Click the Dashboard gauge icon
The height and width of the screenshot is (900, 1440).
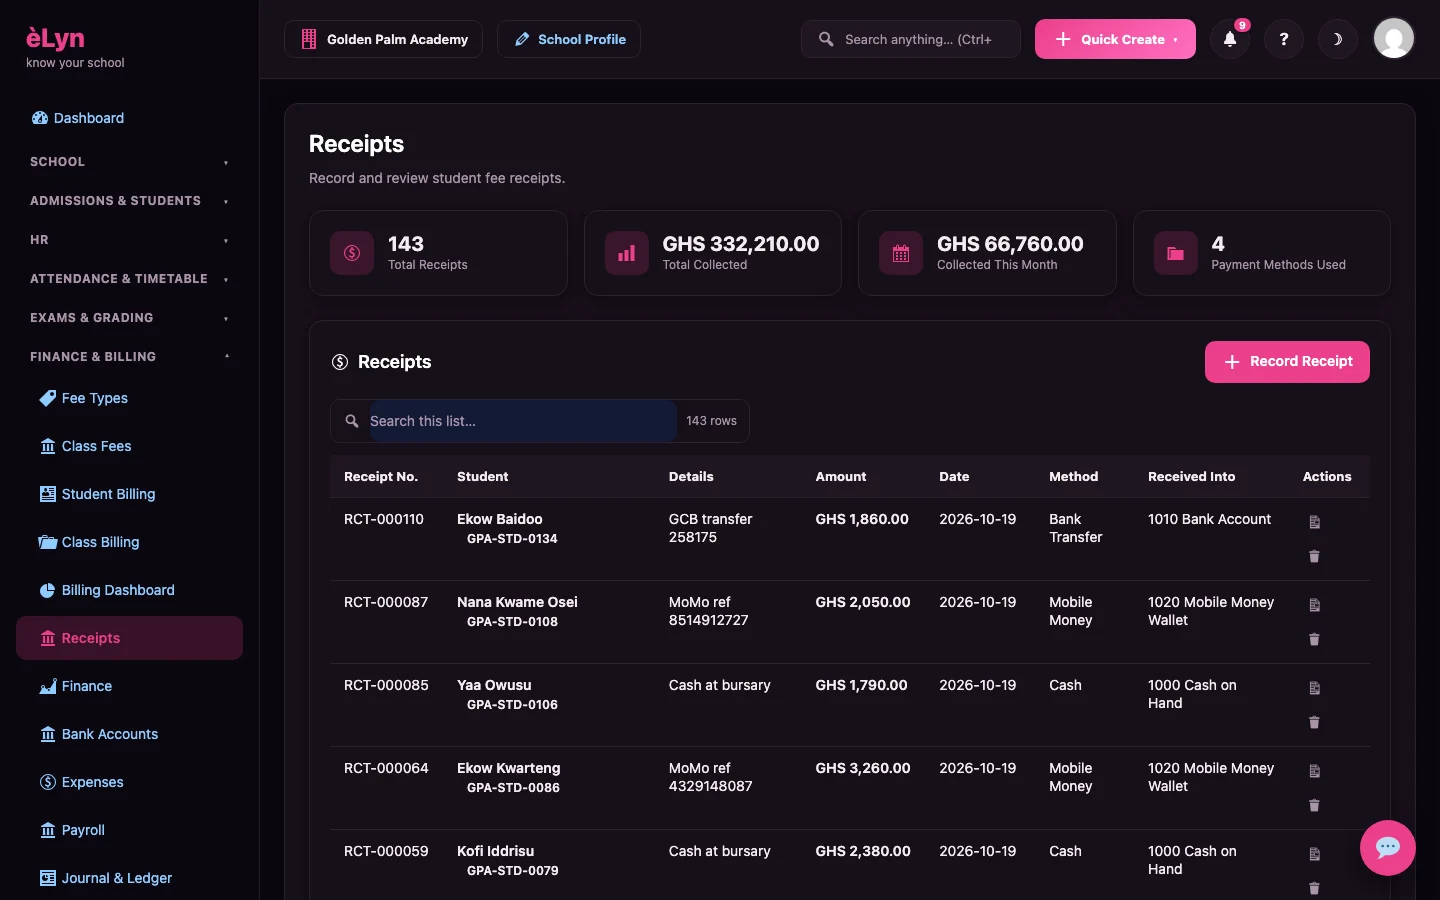coord(40,118)
